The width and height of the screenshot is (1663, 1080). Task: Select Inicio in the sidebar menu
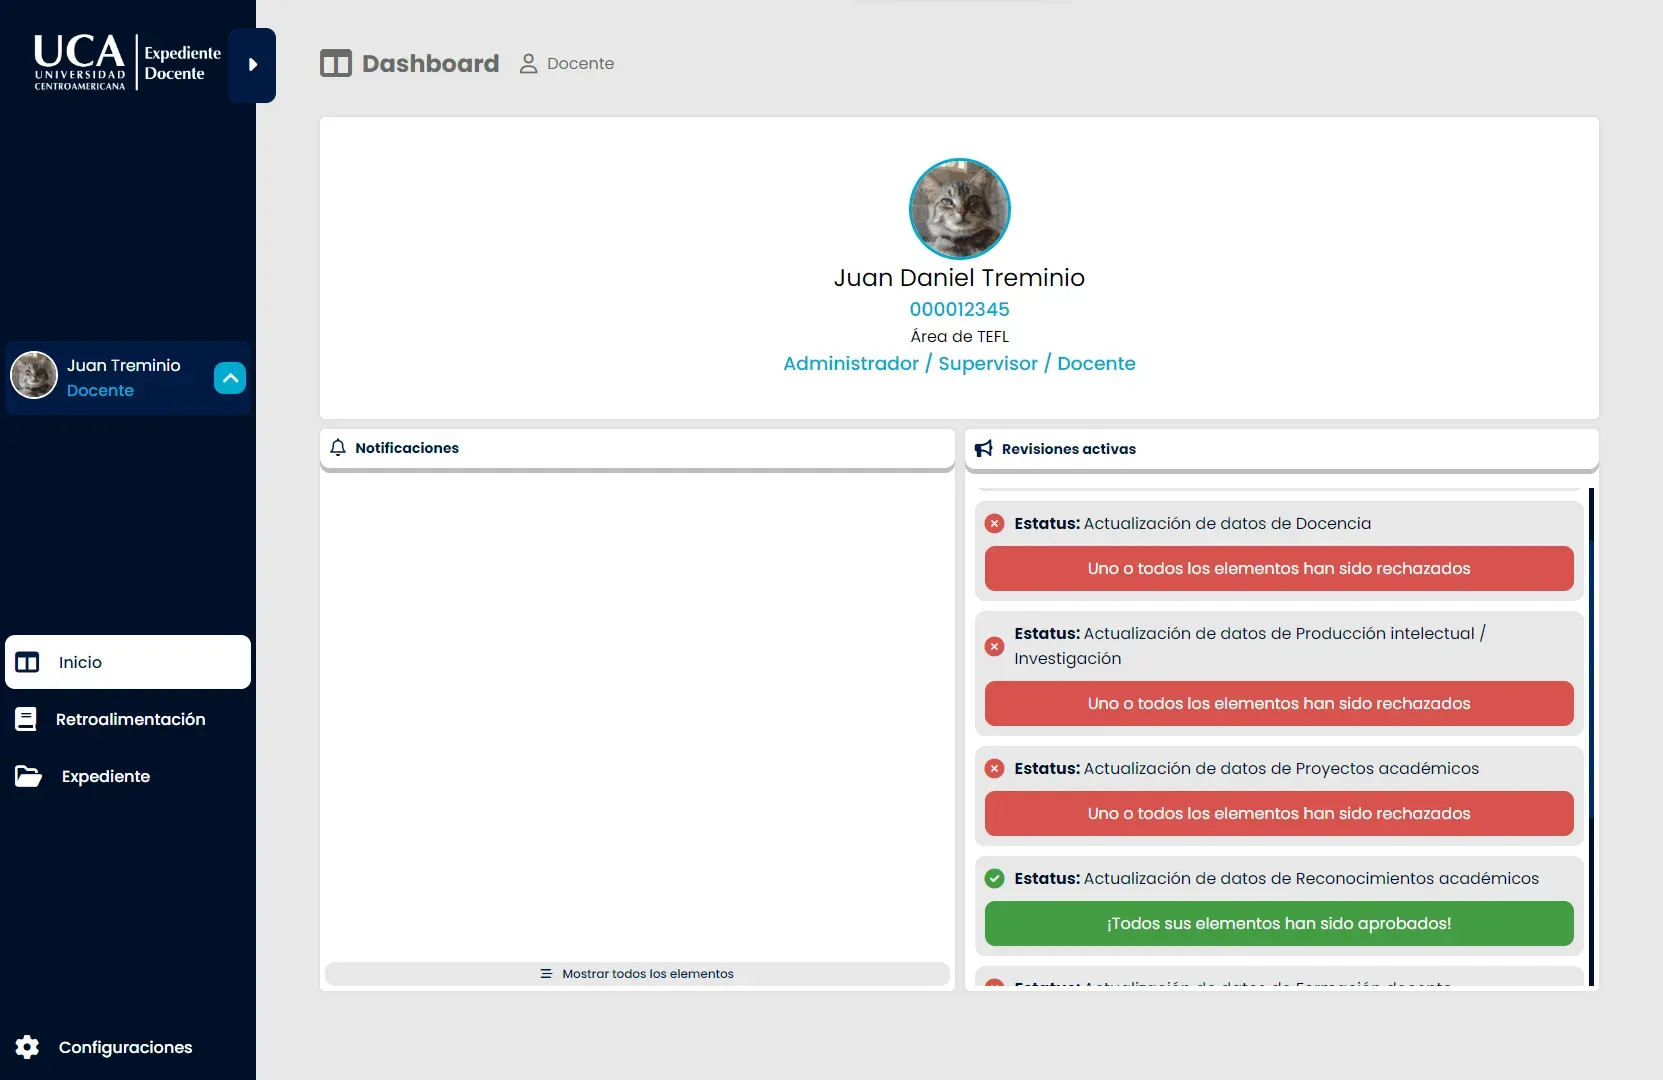pos(128,662)
